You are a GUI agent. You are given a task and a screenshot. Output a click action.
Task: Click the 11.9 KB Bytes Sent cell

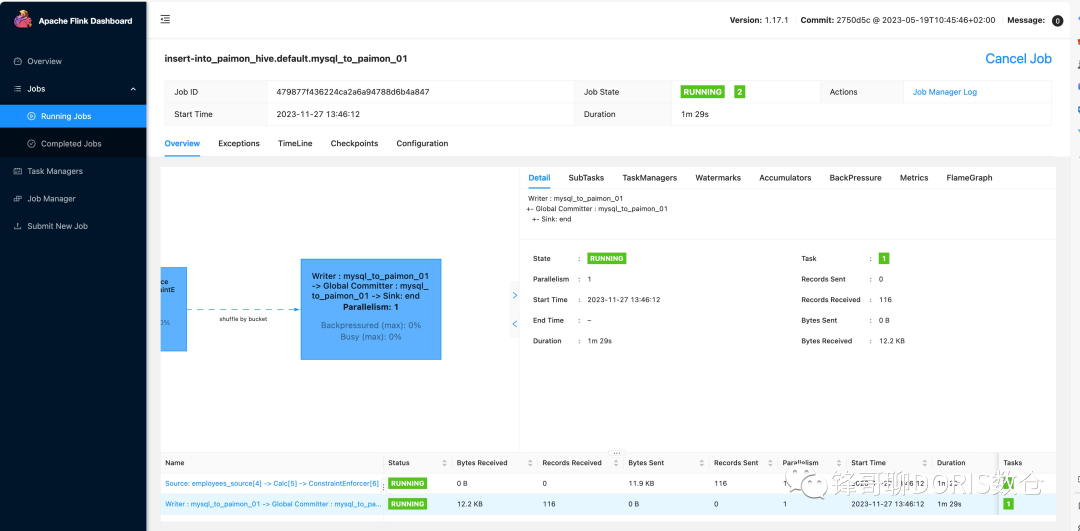643,483
